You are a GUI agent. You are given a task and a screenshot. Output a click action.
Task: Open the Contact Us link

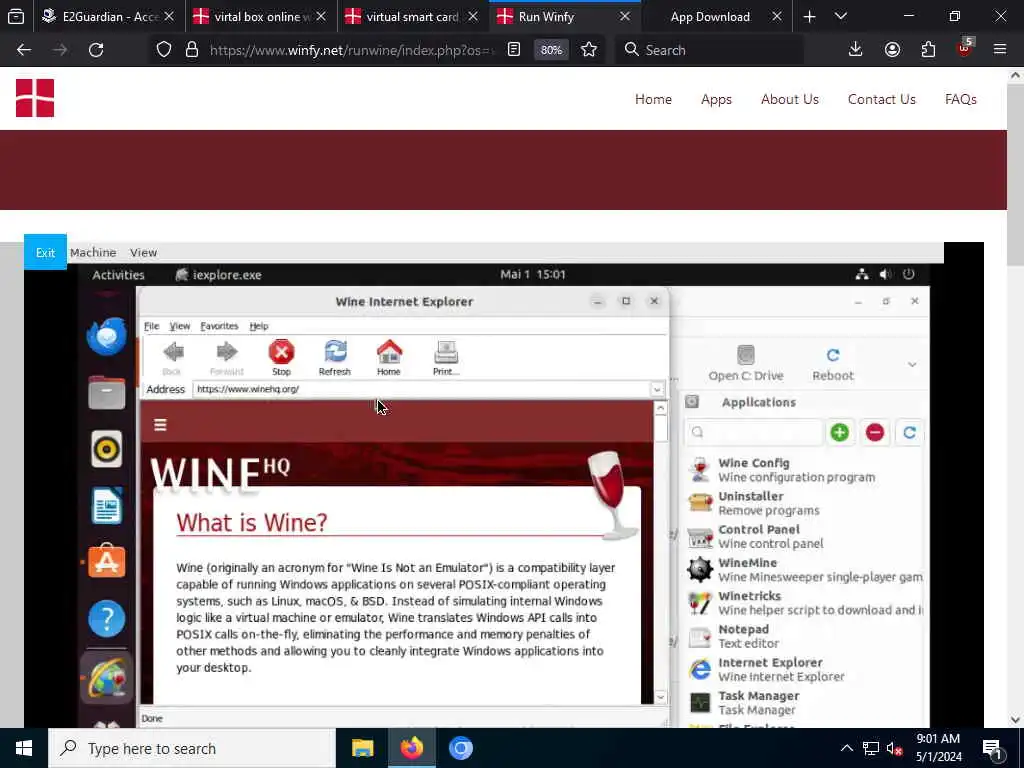pyautogui.click(x=882, y=99)
